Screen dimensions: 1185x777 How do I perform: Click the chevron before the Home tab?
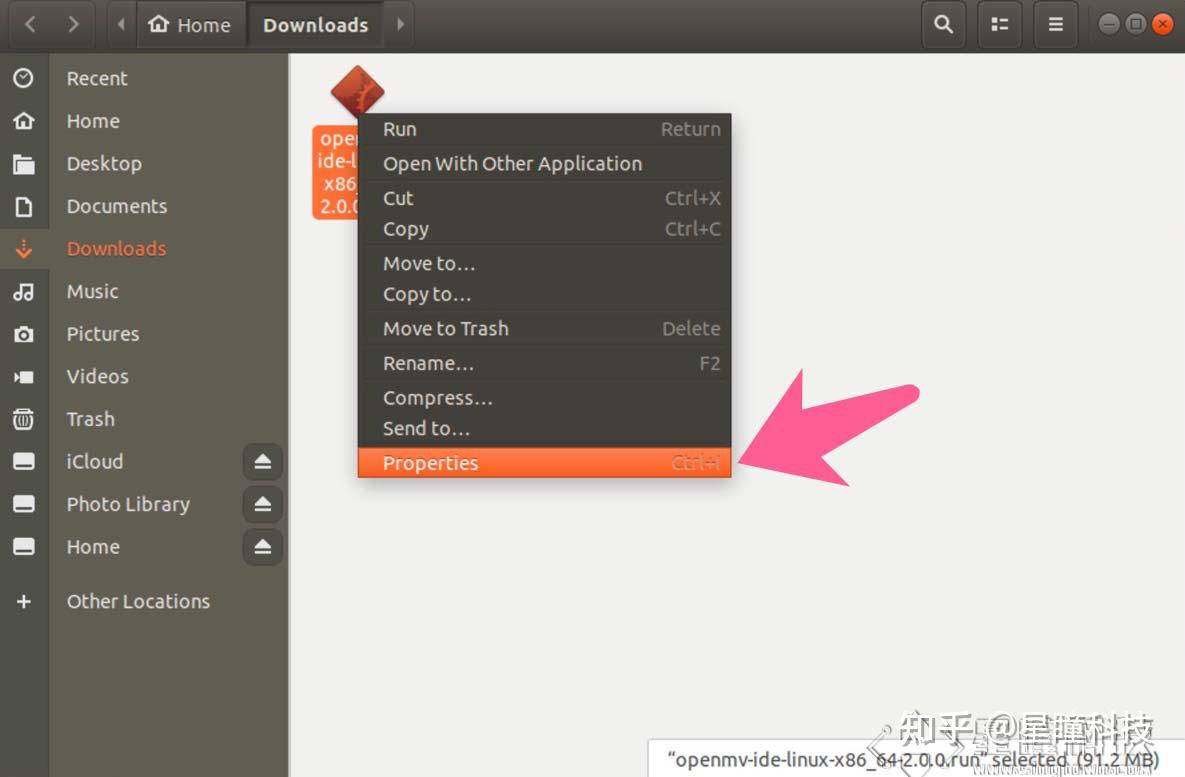tap(120, 24)
